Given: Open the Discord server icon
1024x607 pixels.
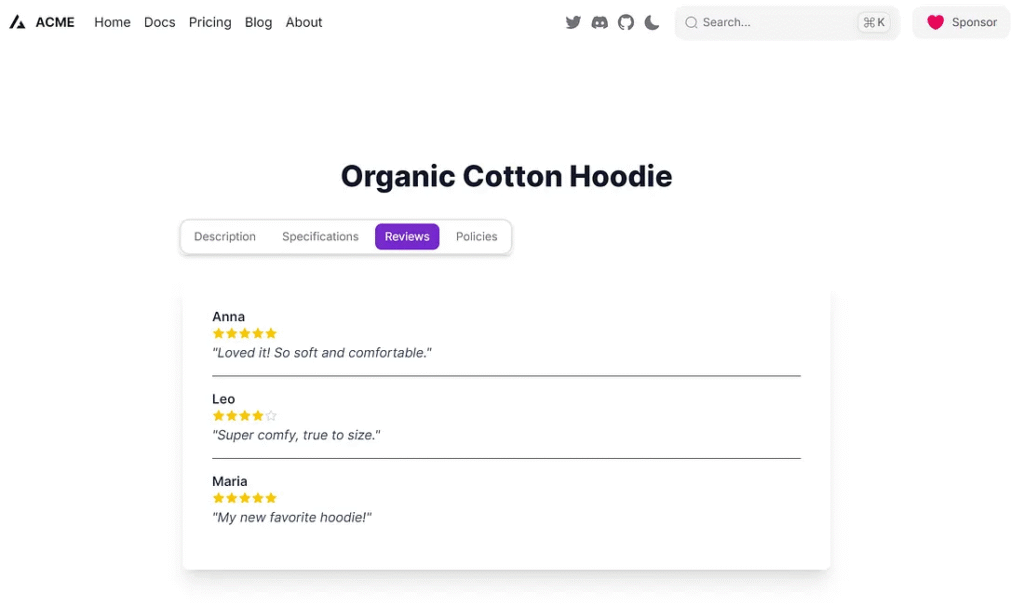Looking at the screenshot, I should pos(599,22).
